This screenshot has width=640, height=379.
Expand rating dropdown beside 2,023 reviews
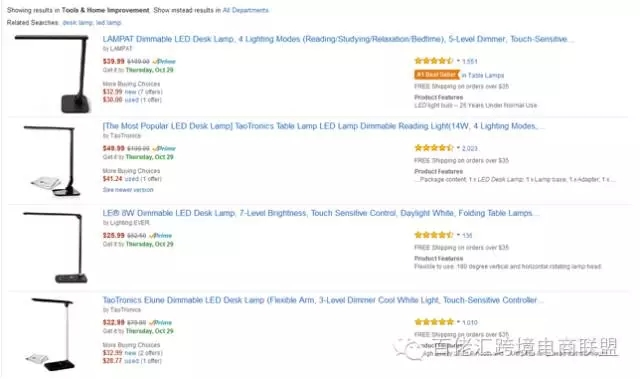tap(458, 148)
